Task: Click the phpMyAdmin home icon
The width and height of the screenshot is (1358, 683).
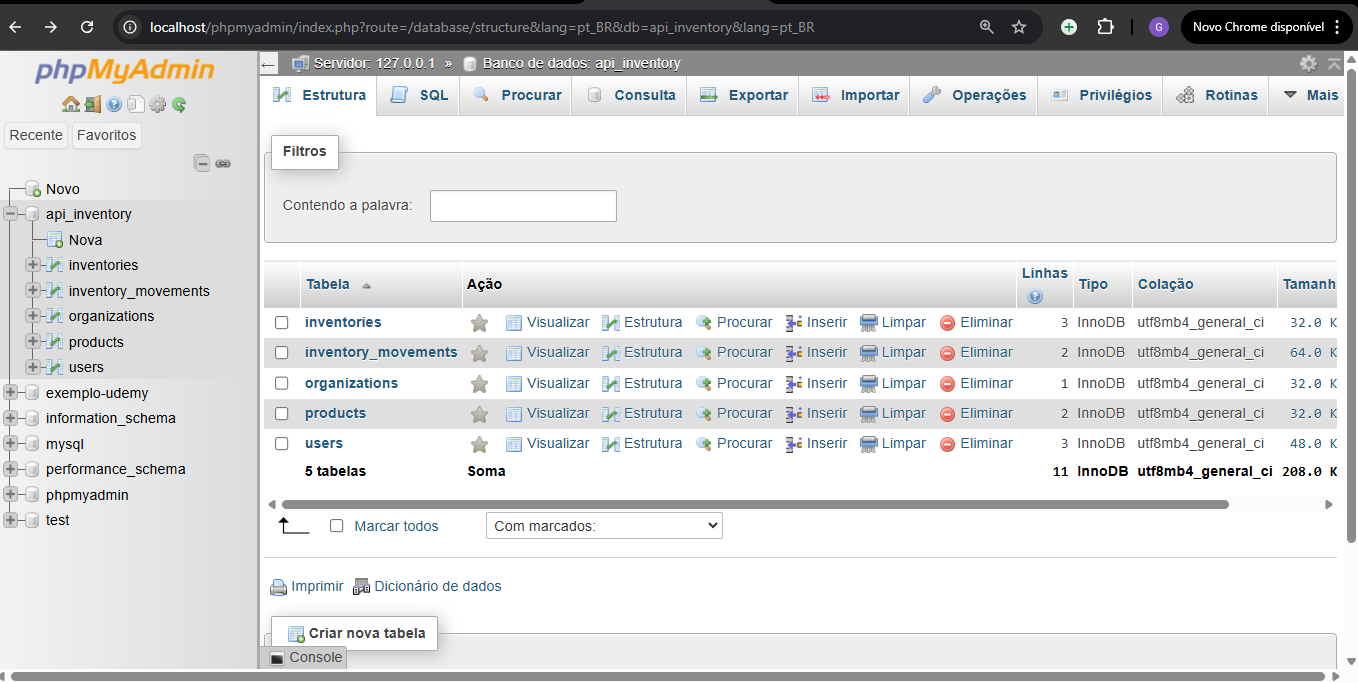Action: 70,105
